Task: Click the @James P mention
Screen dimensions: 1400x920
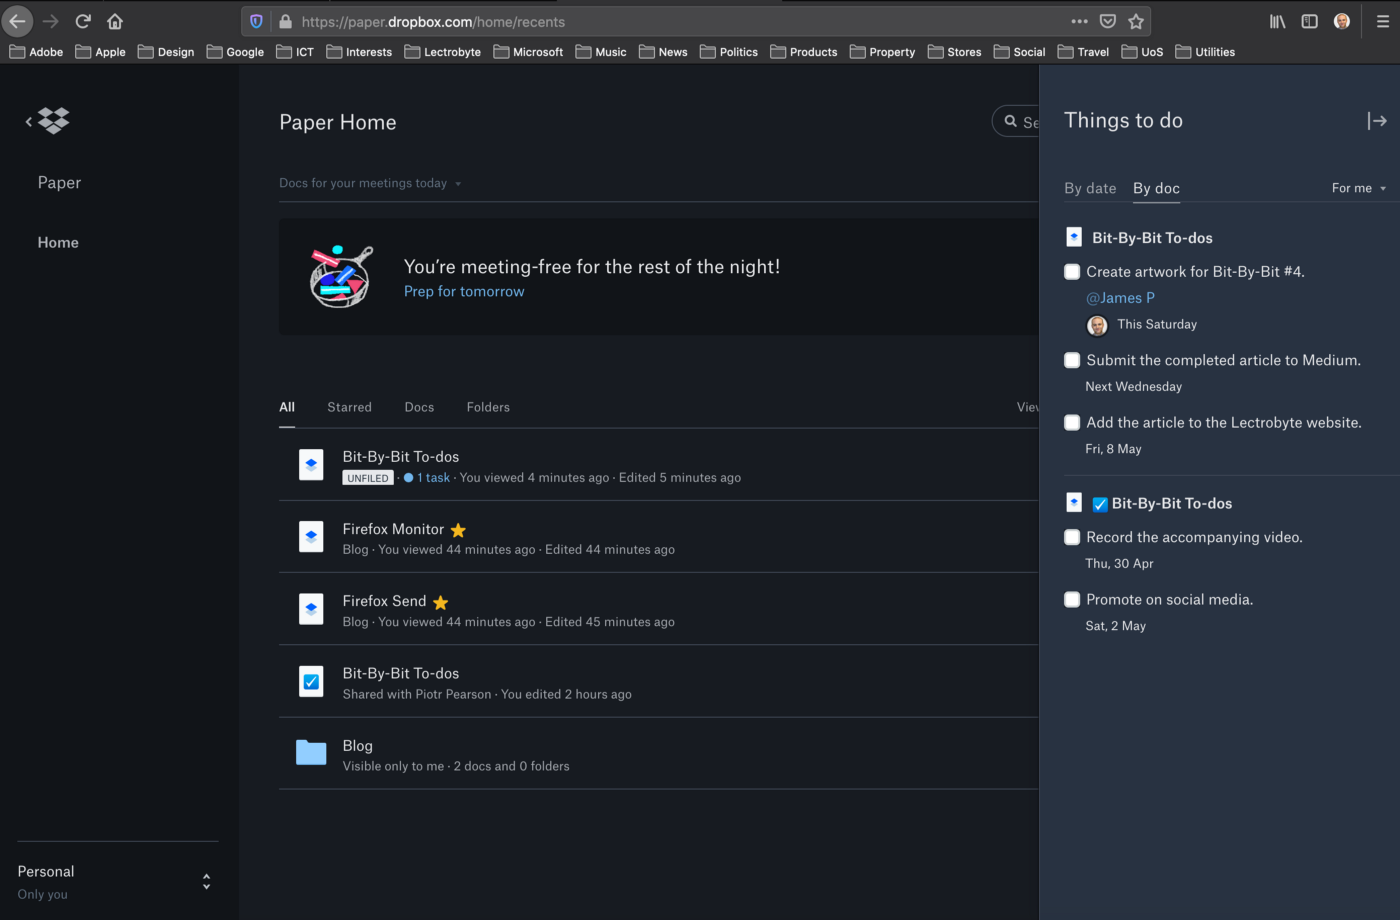Action: [1120, 298]
